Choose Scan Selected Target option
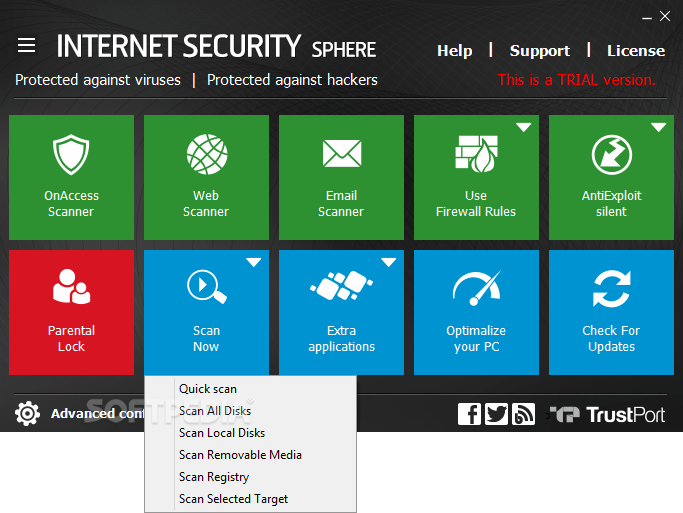The width and height of the screenshot is (683, 513). tap(250, 499)
